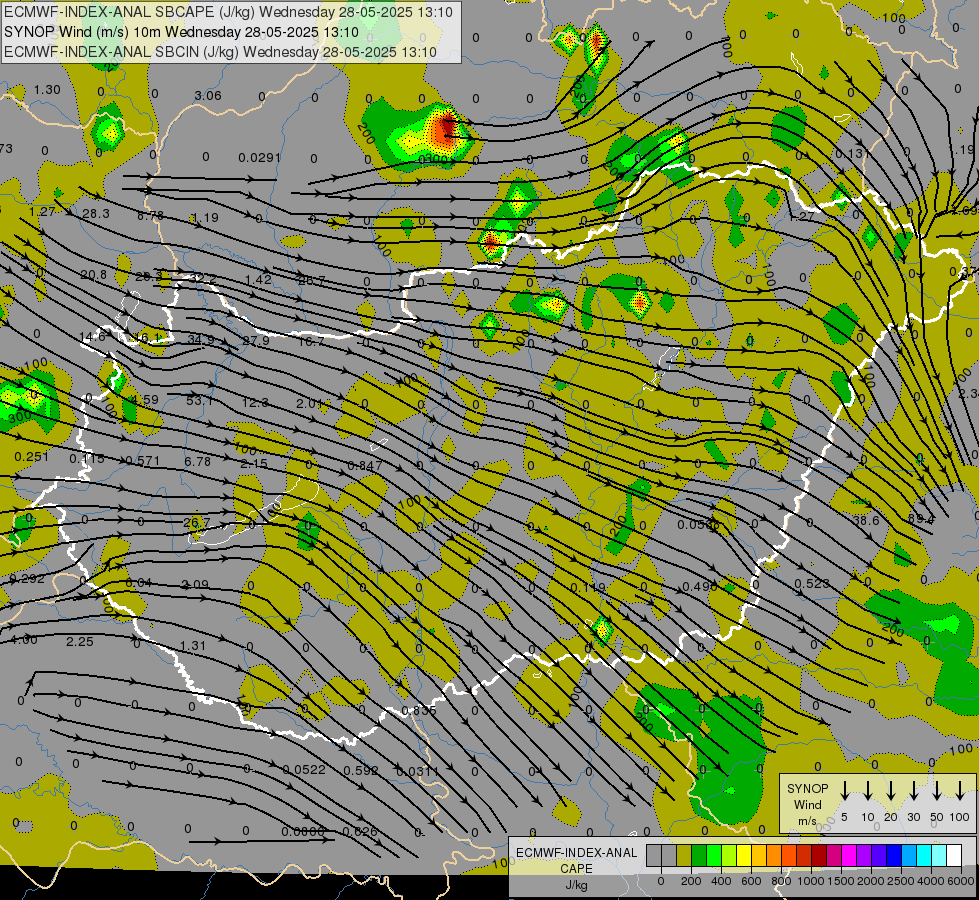Image resolution: width=979 pixels, height=900 pixels.
Task: Click the map value 4.59
Action: [145, 399]
